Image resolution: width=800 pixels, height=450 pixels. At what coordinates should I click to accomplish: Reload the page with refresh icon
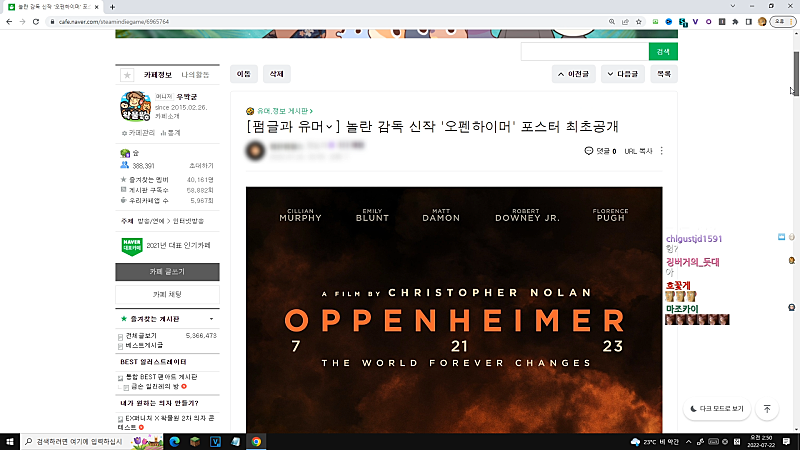tap(36, 22)
